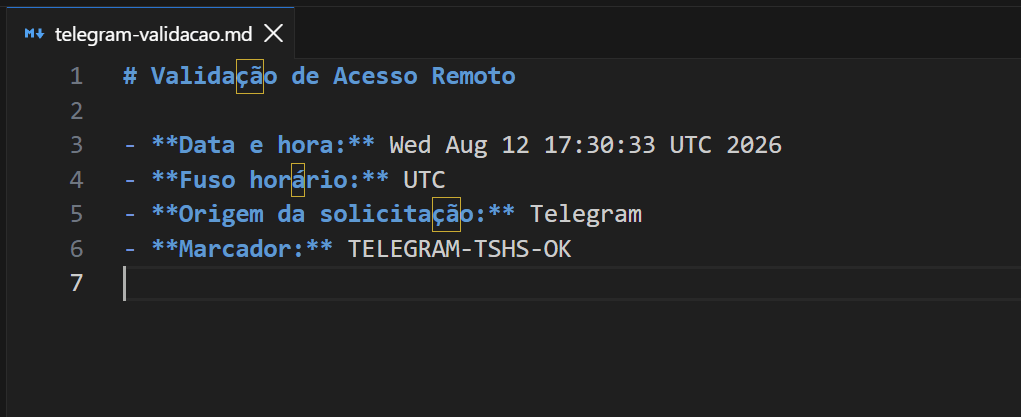Click the bold Marcador label
Image resolution: width=1021 pixels, height=417 pixels.
[x=242, y=249]
